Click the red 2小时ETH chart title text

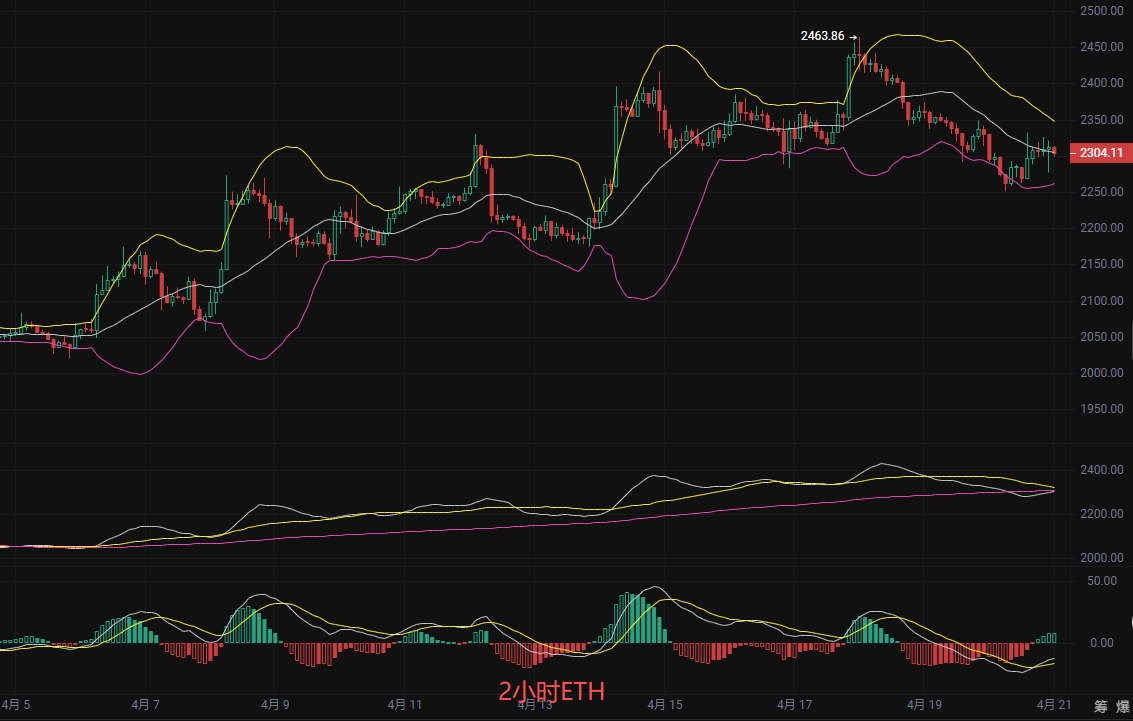click(551, 691)
